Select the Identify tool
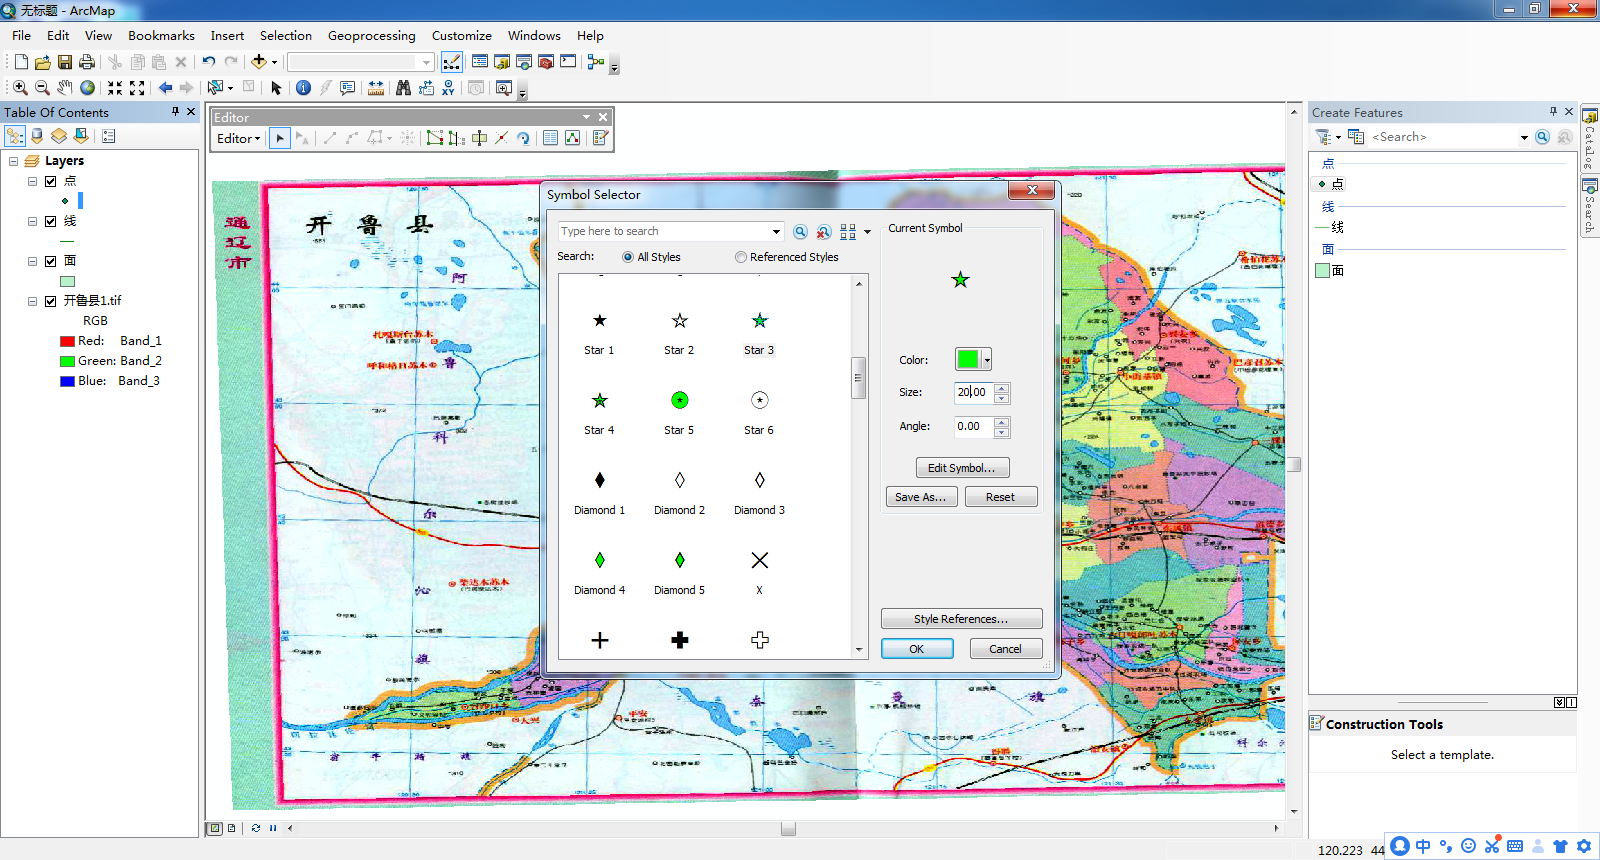 click(304, 88)
